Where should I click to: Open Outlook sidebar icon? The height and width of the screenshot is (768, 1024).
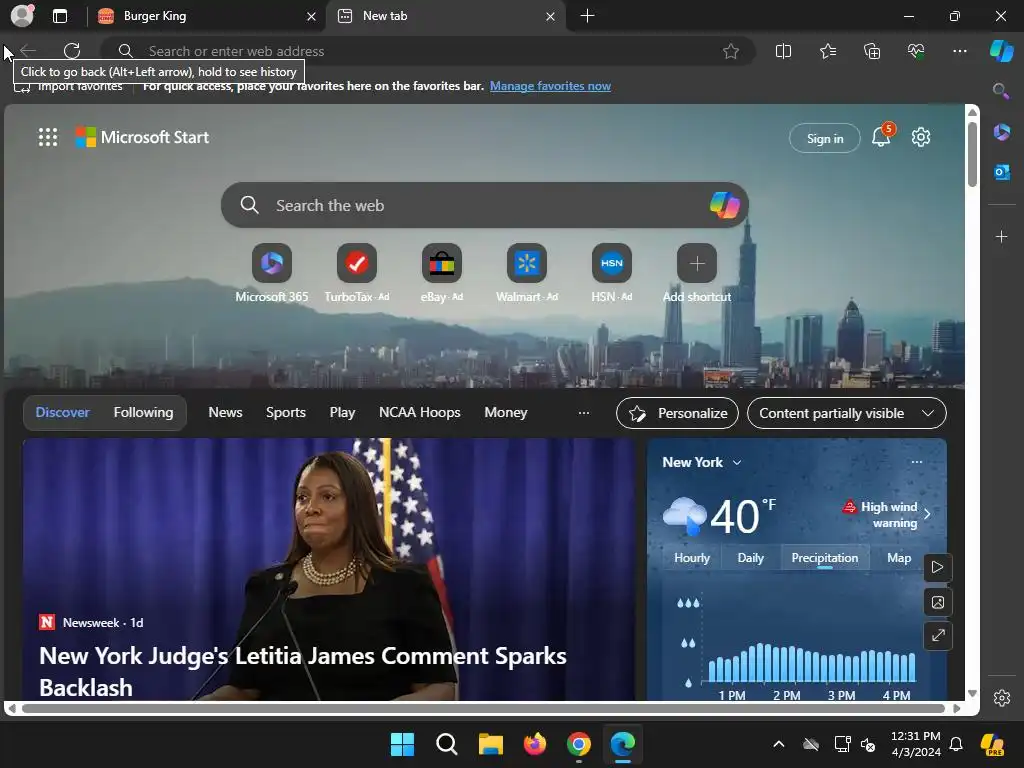click(x=1001, y=172)
